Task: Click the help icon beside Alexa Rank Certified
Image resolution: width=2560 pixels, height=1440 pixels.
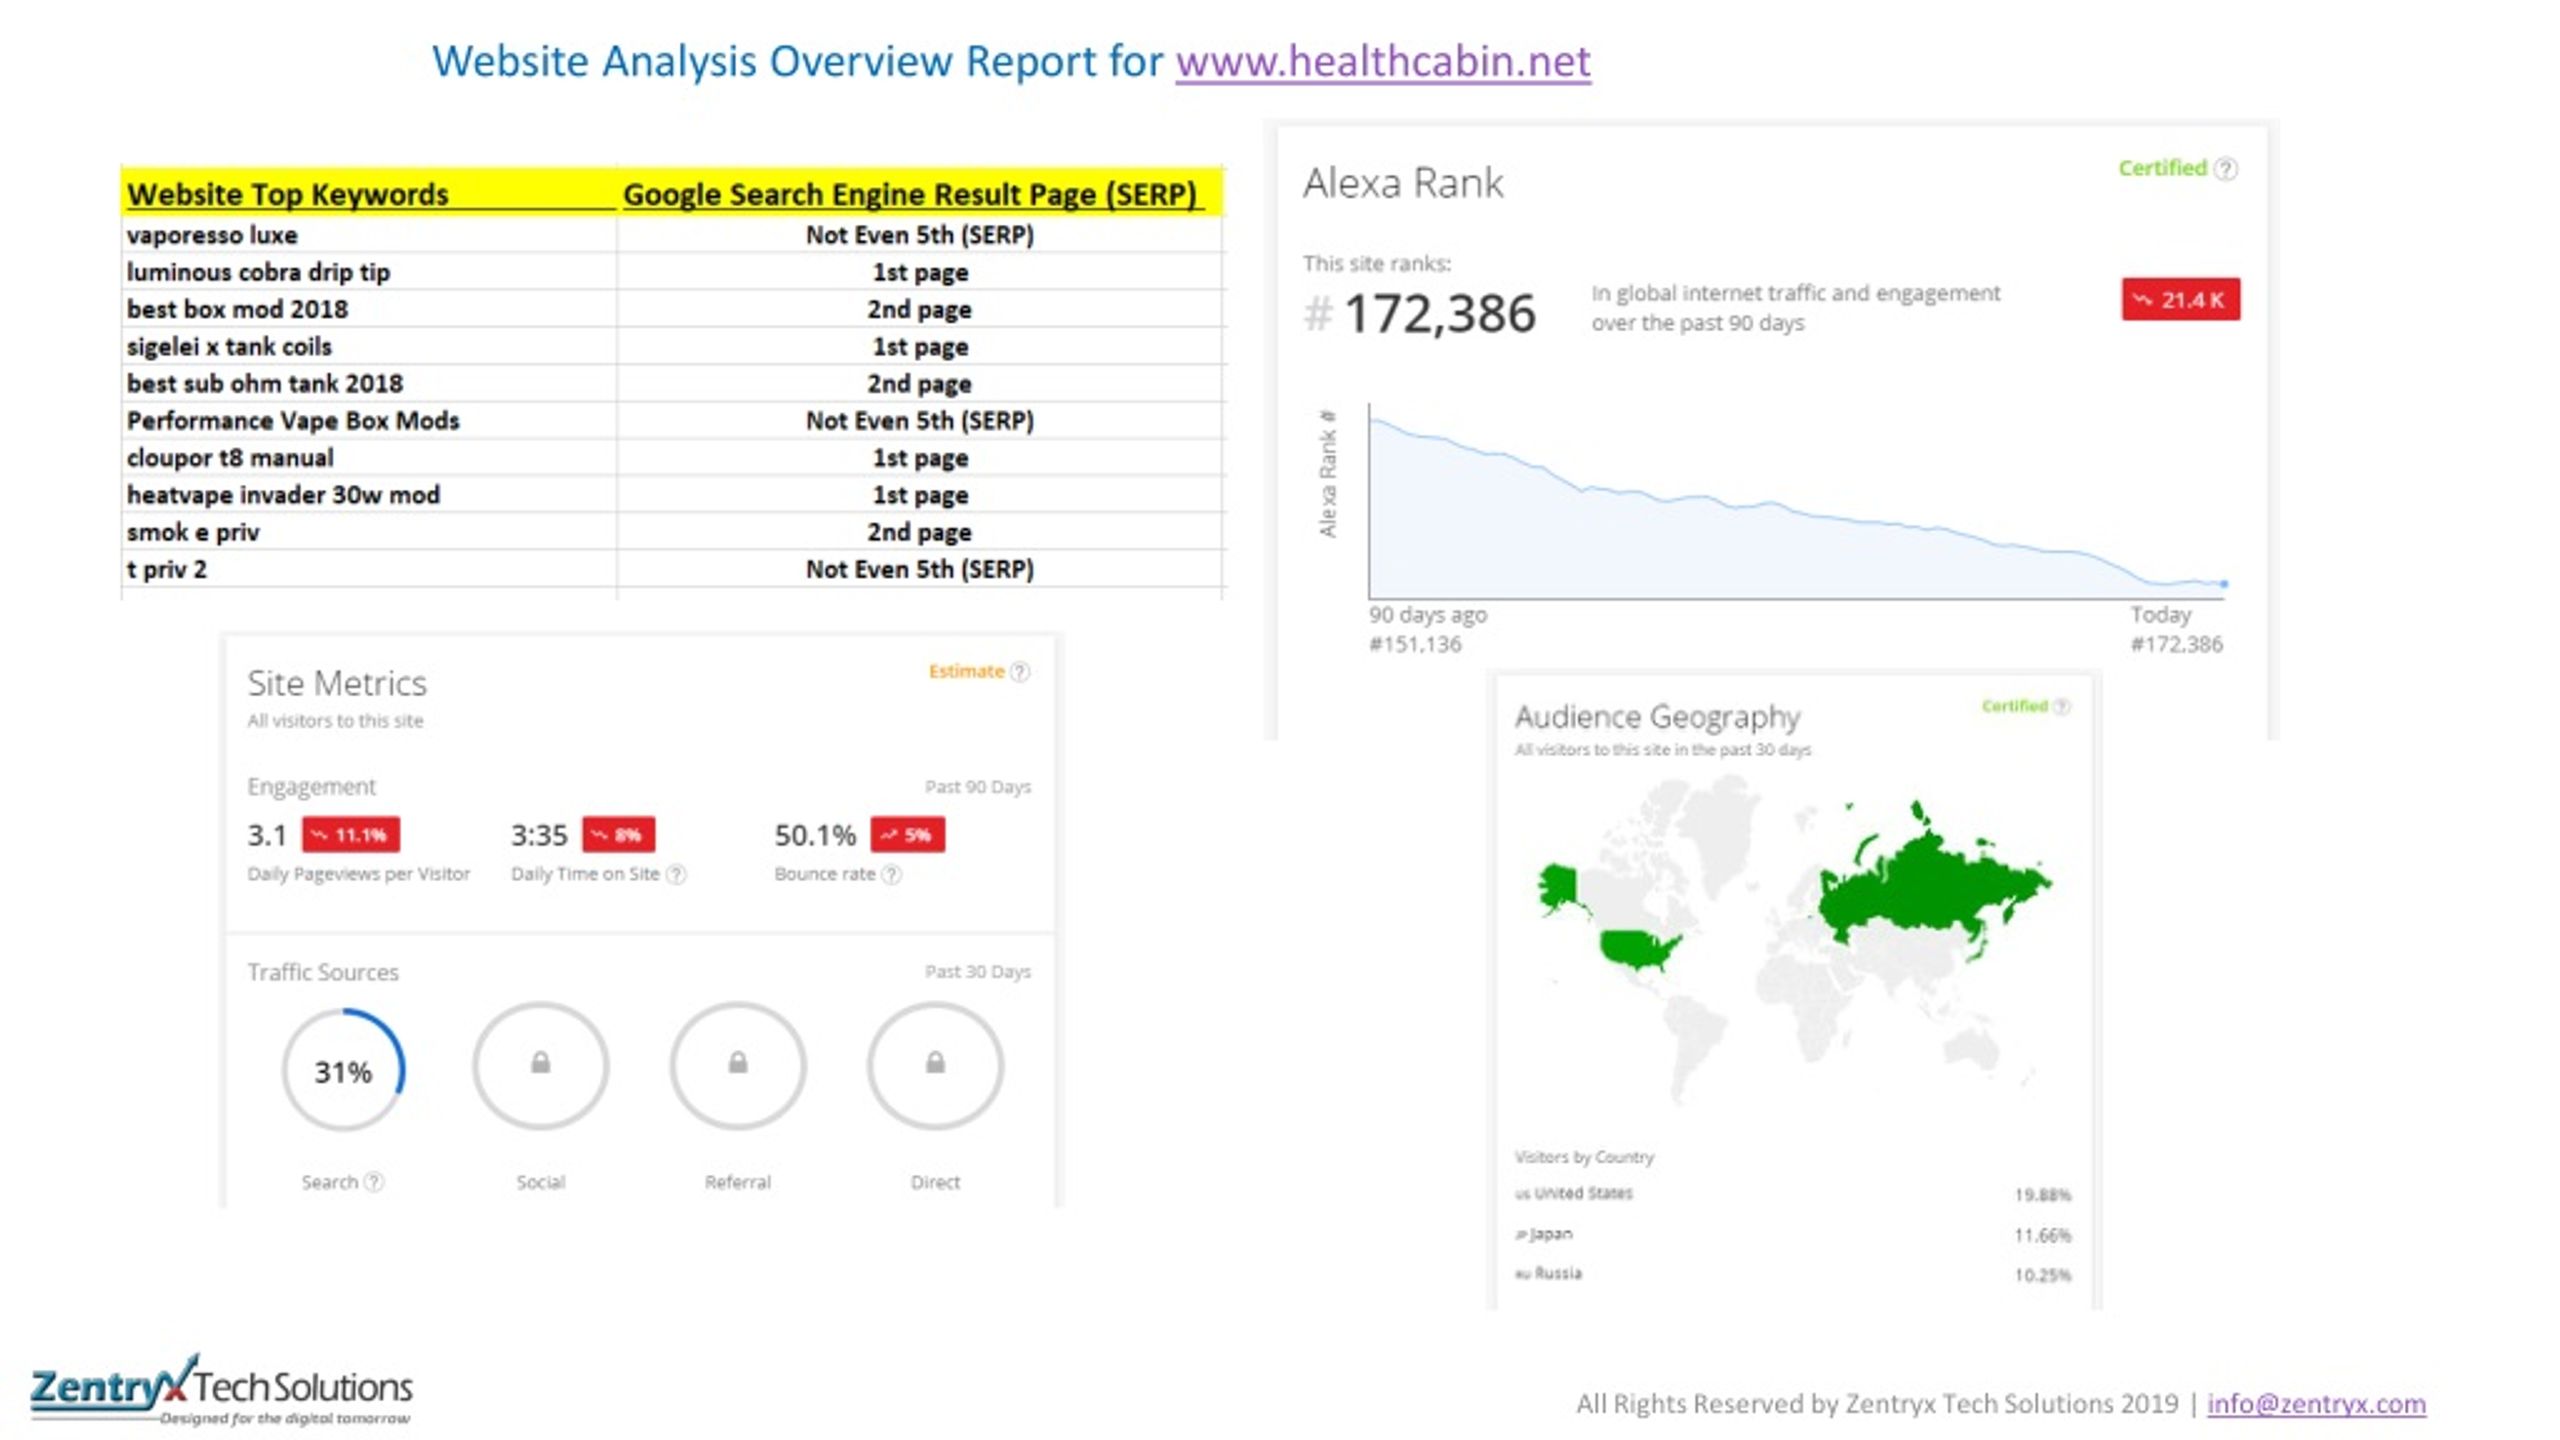Action: pos(2226,169)
